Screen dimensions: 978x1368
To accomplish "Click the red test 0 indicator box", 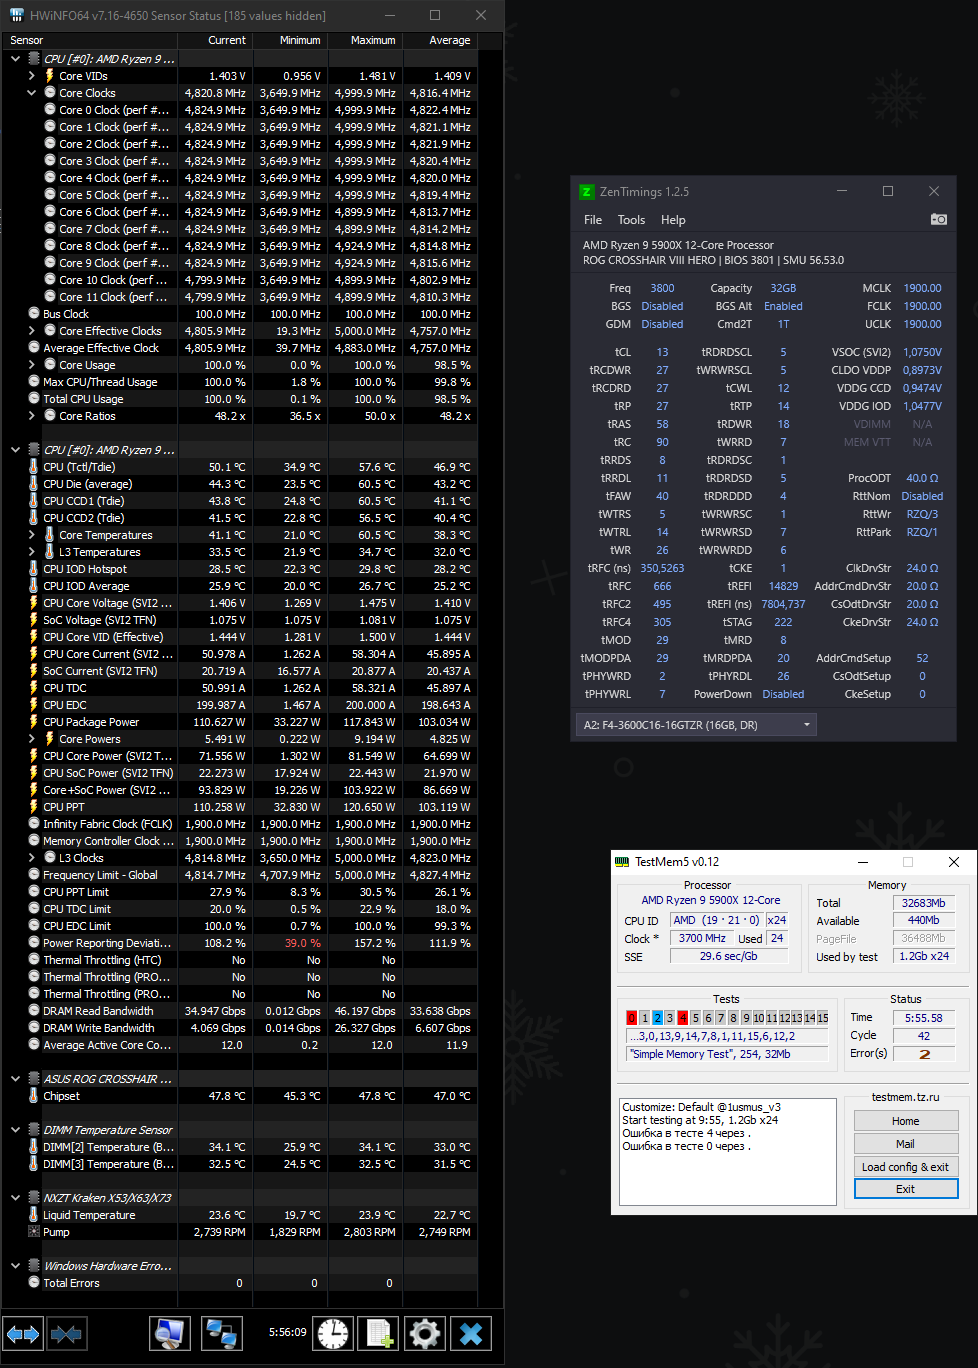I will pyautogui.click(x=631, y=1018).
